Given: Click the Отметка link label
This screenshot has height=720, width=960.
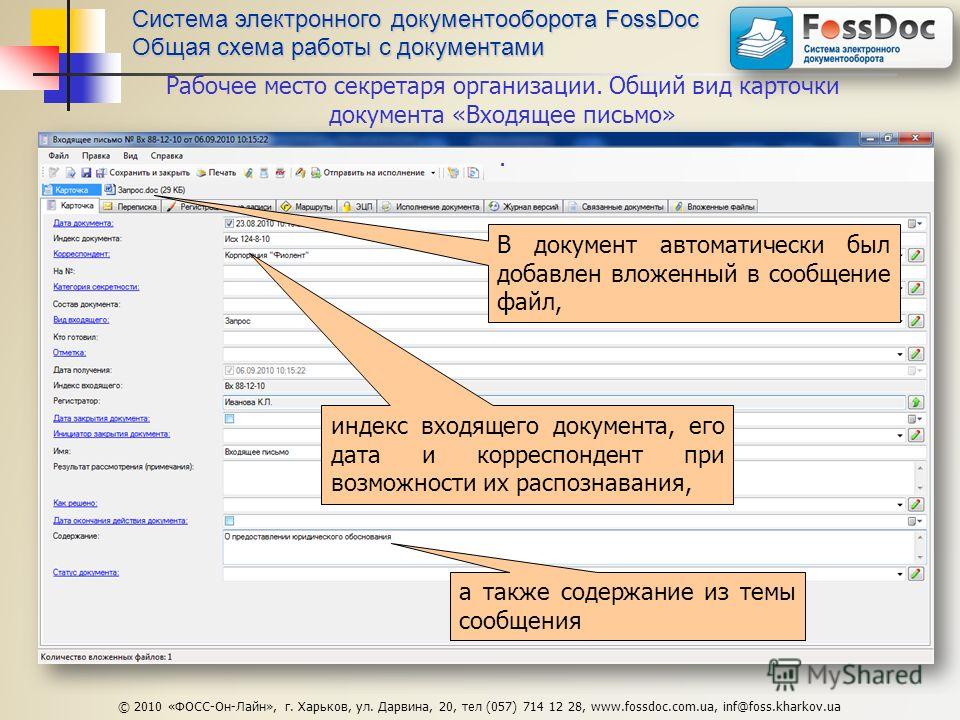Looking at the screenshot, I should coord(69,353).
